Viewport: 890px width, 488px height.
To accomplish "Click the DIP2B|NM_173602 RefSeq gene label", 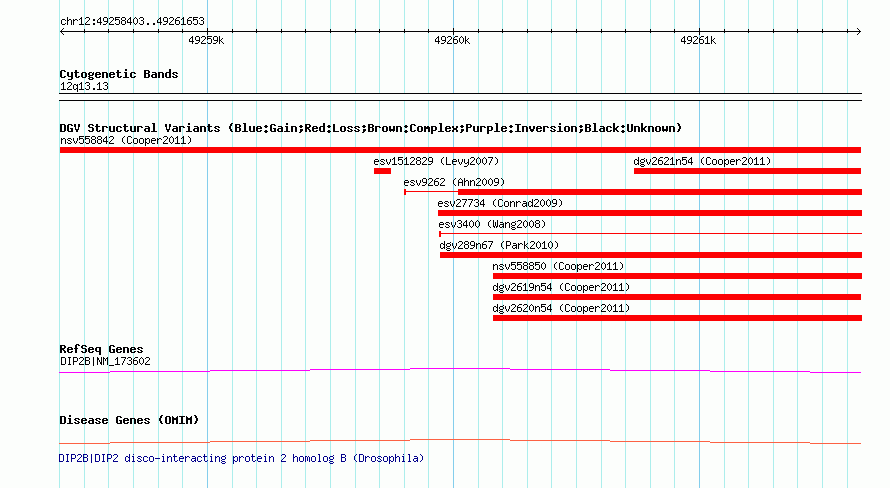I will pyautogui.click(x=105, y=361).
